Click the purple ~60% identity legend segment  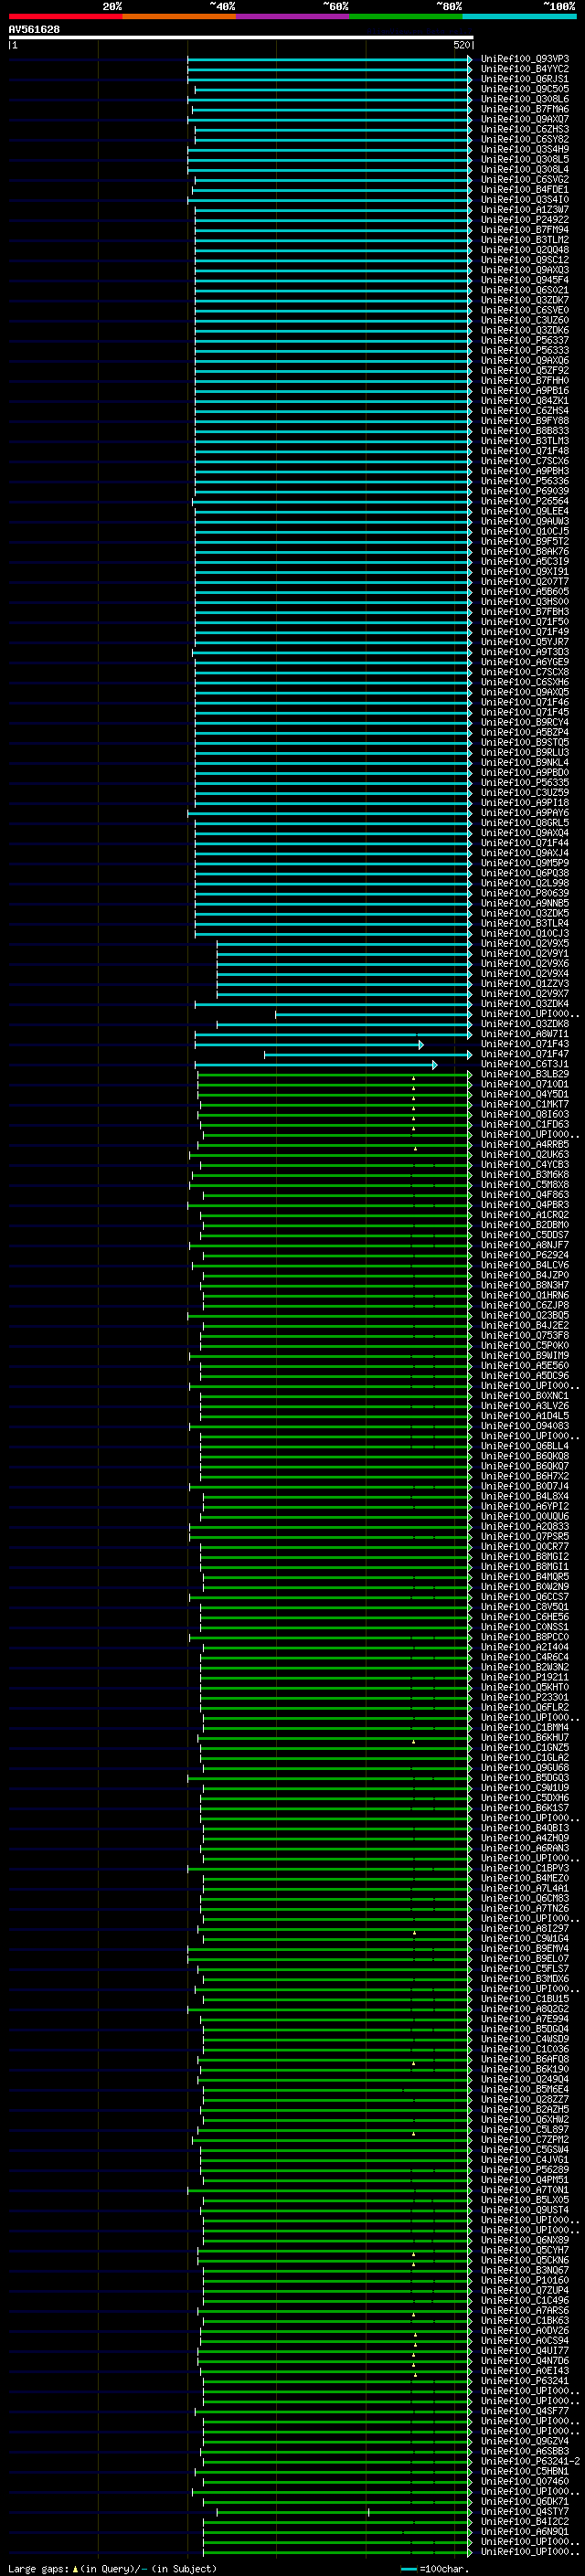click(293, 17)
